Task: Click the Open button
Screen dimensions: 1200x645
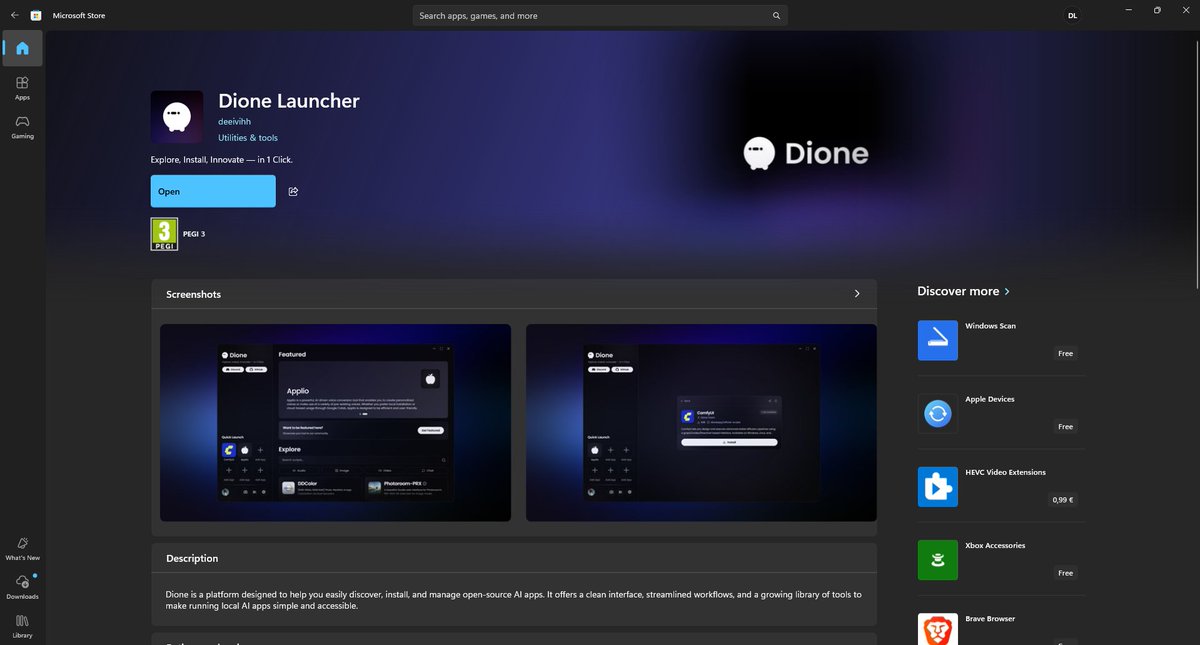Action: click(x=213, y=191)
